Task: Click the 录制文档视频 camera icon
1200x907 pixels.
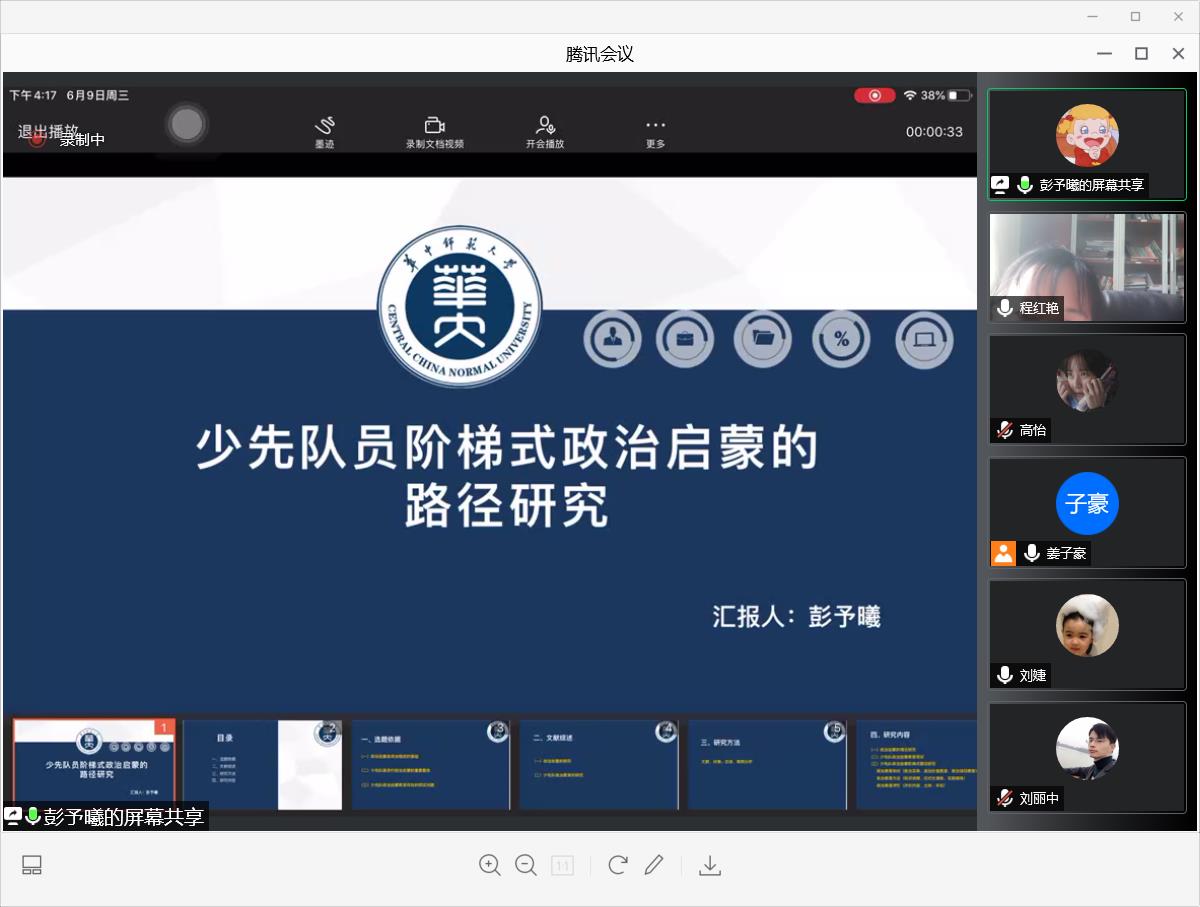Action: 435,130
